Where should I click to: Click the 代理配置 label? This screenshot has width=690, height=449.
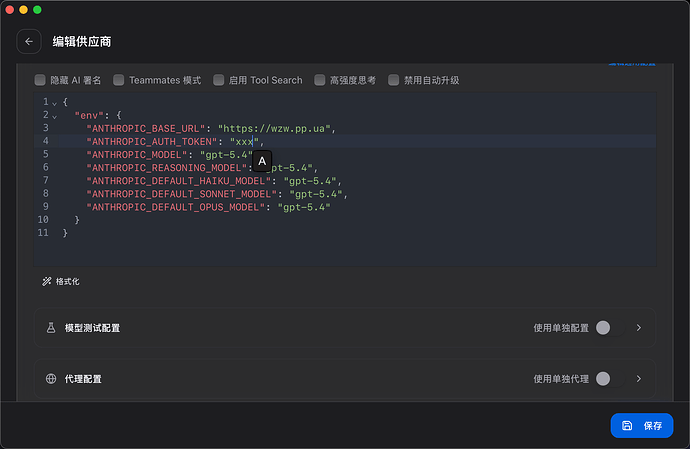point(83,379)
